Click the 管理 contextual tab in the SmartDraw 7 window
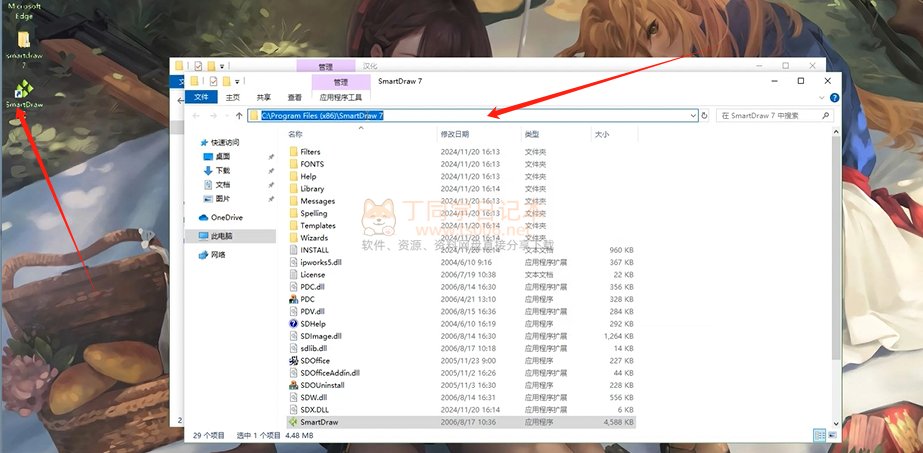The image size is (923, 453). tap(341, 82)
